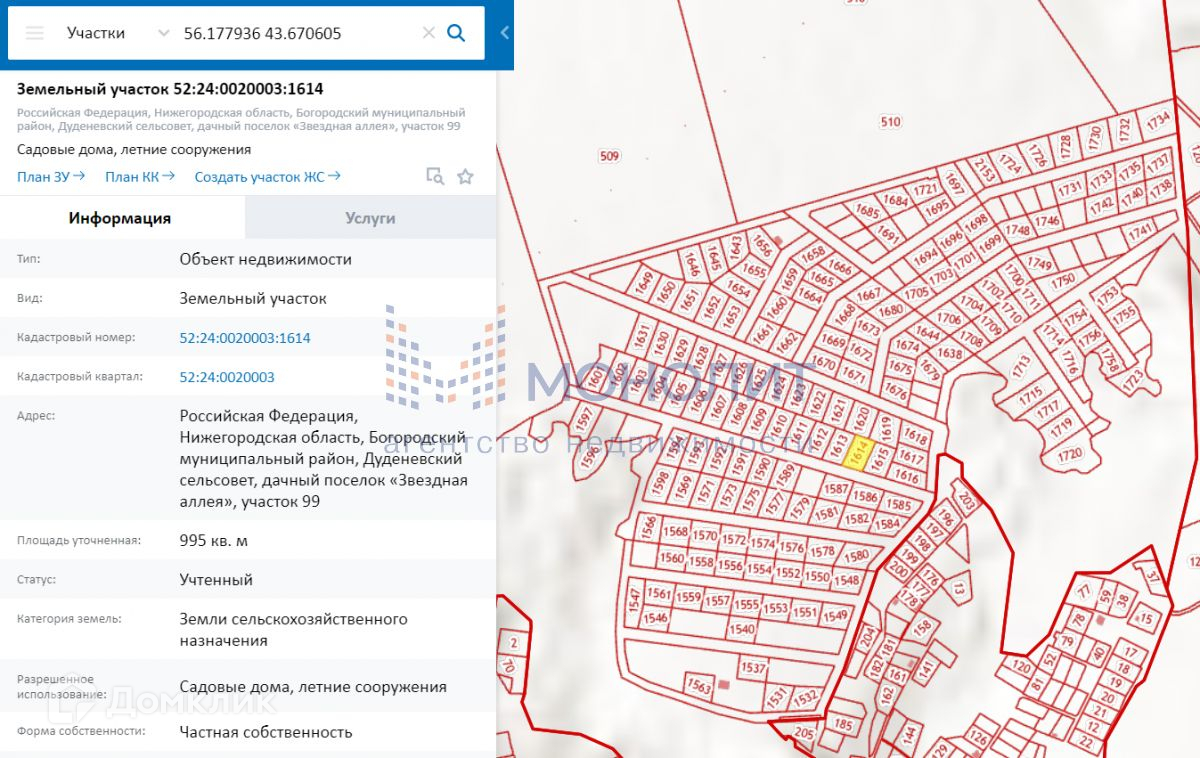Open cadastral quarter link 52:24:0020003
1200x758 pixels.
click(x=227, y=377)
